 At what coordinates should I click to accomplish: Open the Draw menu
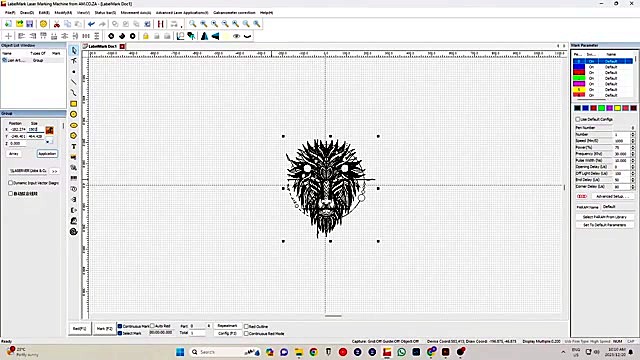pos(27,13)
